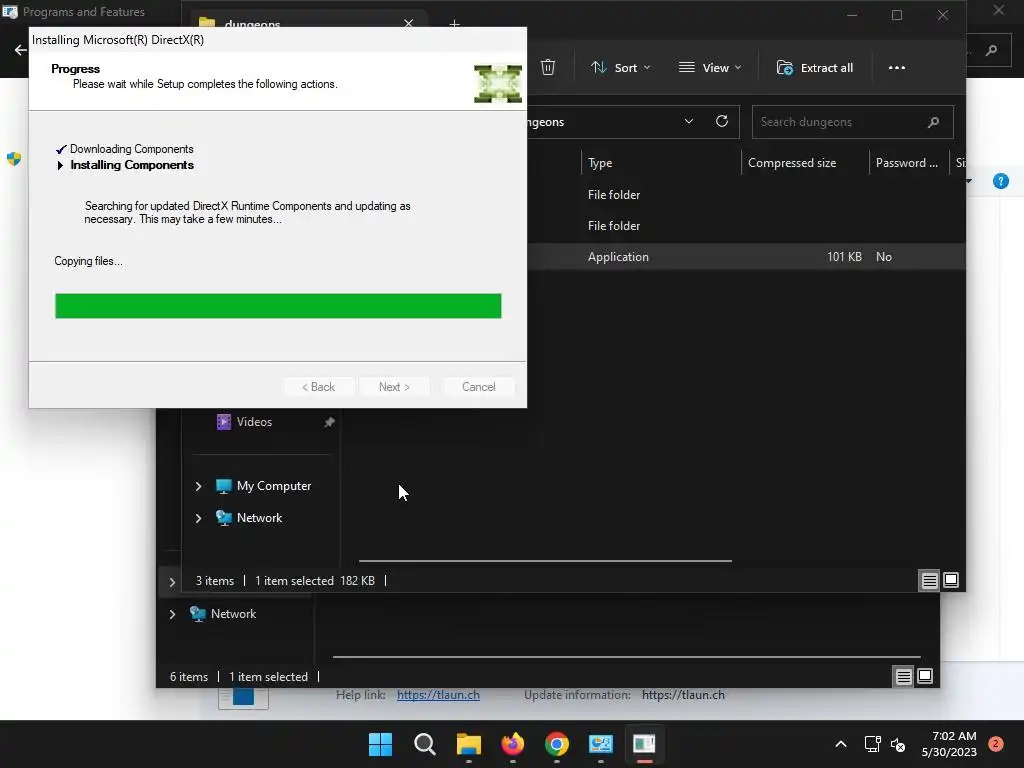This screenshot has width=1024, height=768.
Task: Click the green DirectX installation progress bar
Action: coord(278,306)
